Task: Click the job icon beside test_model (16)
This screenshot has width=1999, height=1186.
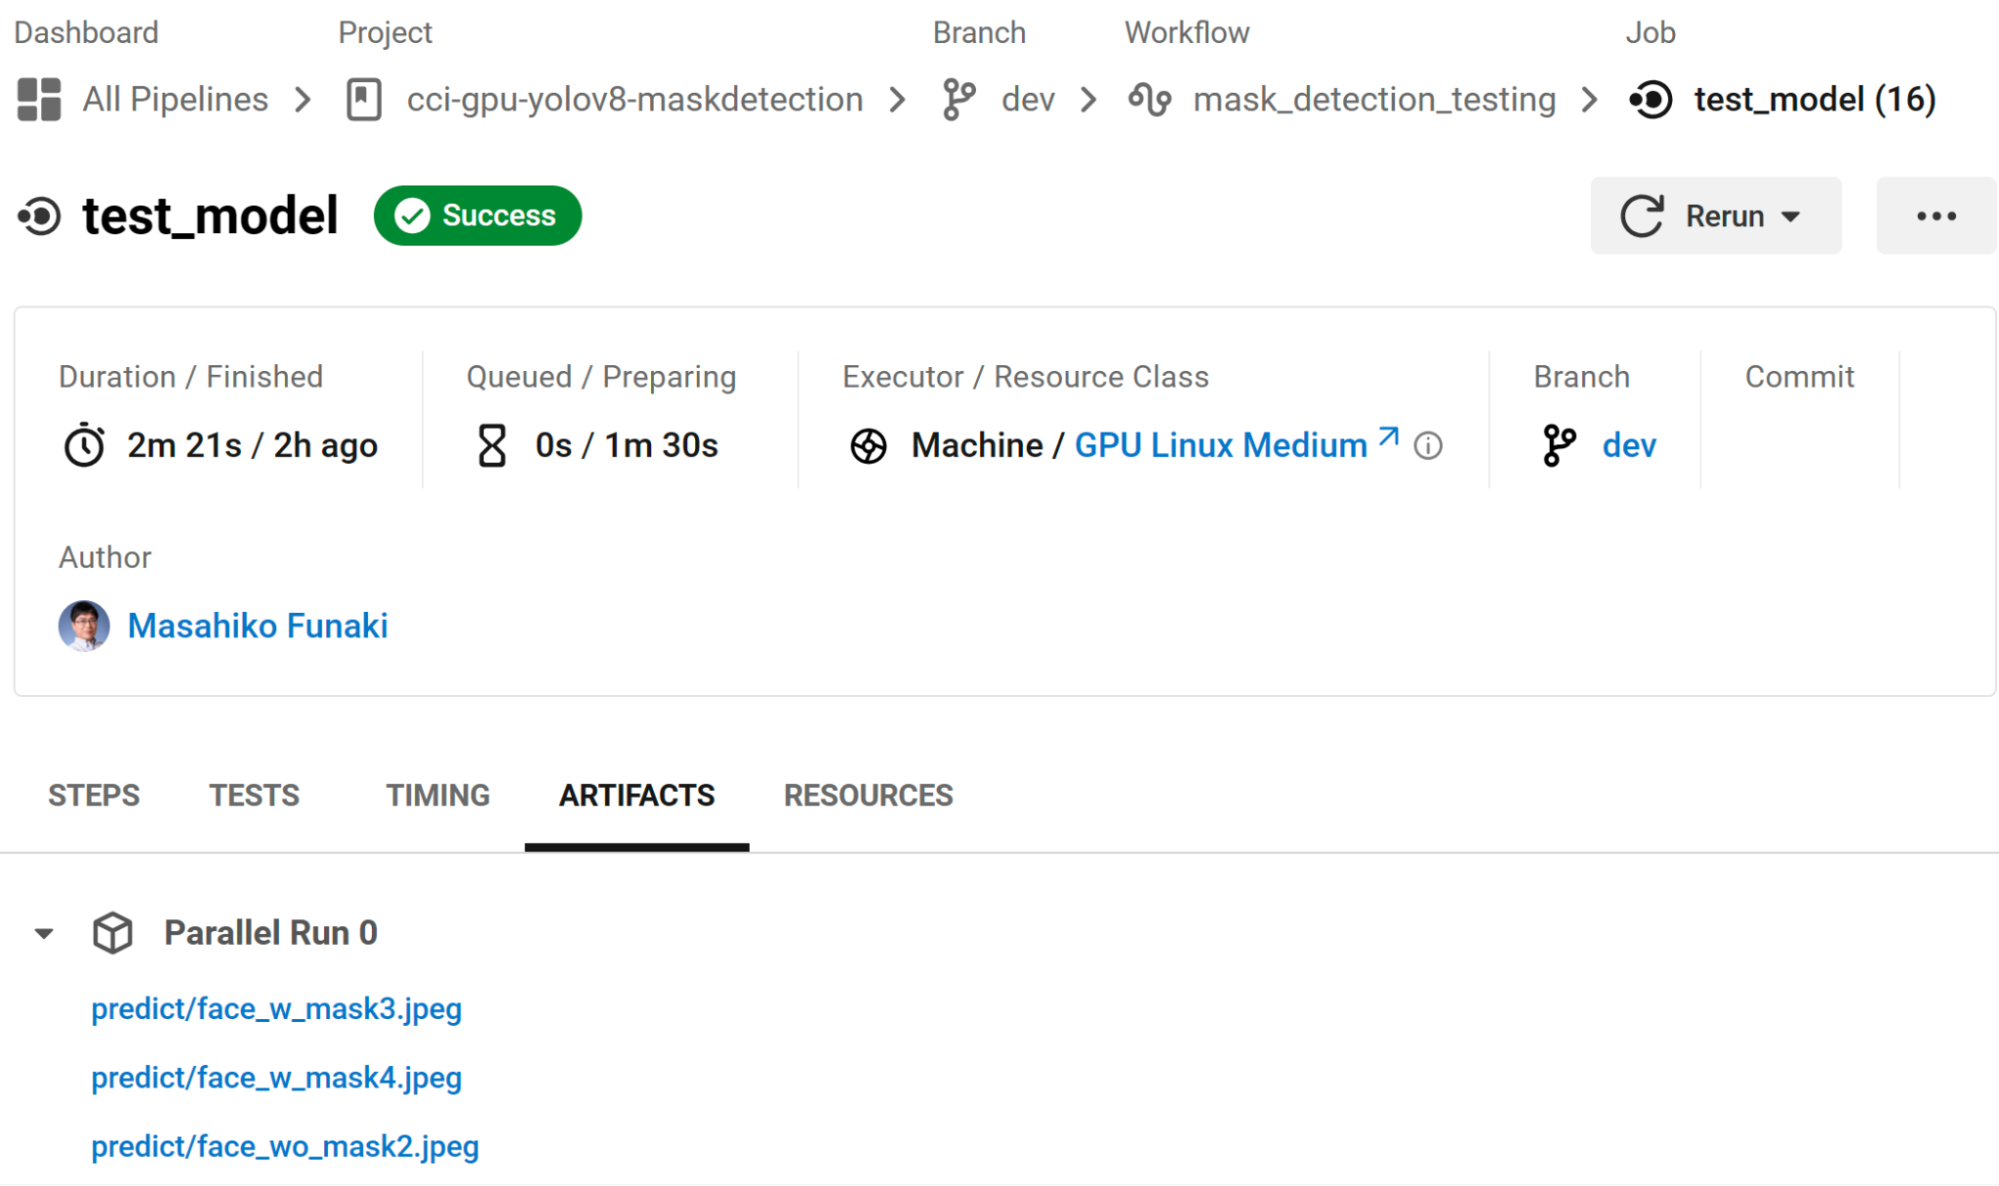Action: pyautogui.click(x=1651, y=99)
